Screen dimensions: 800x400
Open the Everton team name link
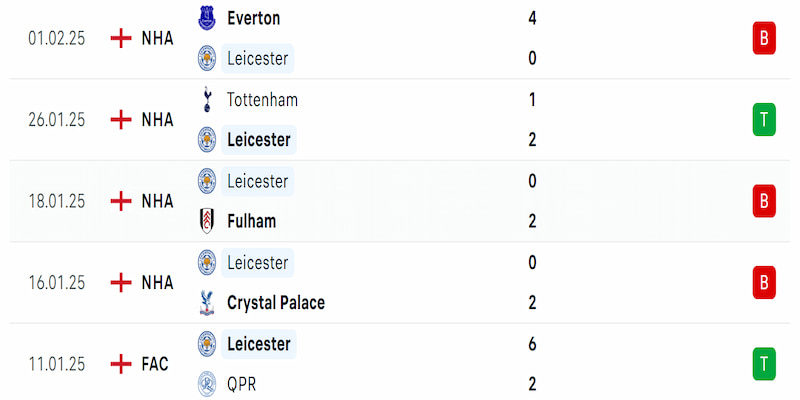tap(254, 18)
